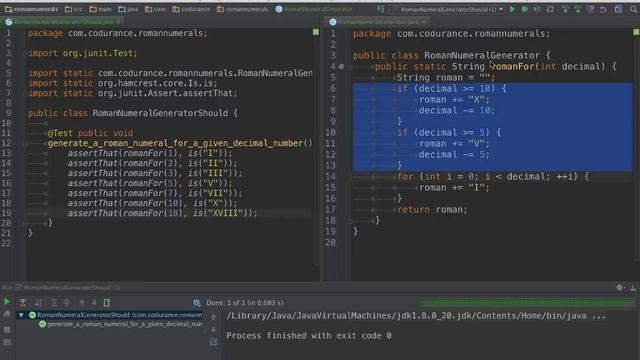Collapse all test nodes
This screenshot has height=360, width=640.
pos(67,302)
